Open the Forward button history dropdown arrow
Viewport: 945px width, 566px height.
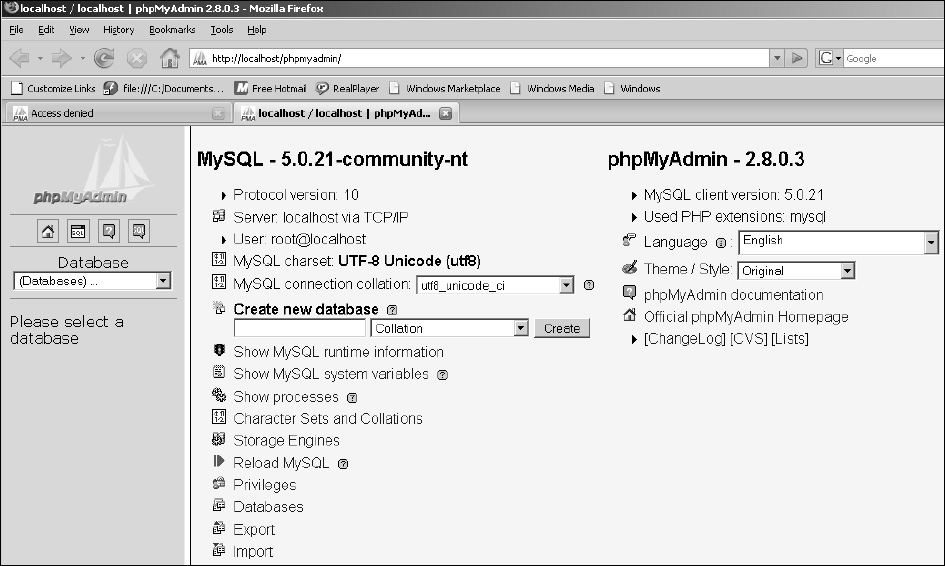click(83, 58)
